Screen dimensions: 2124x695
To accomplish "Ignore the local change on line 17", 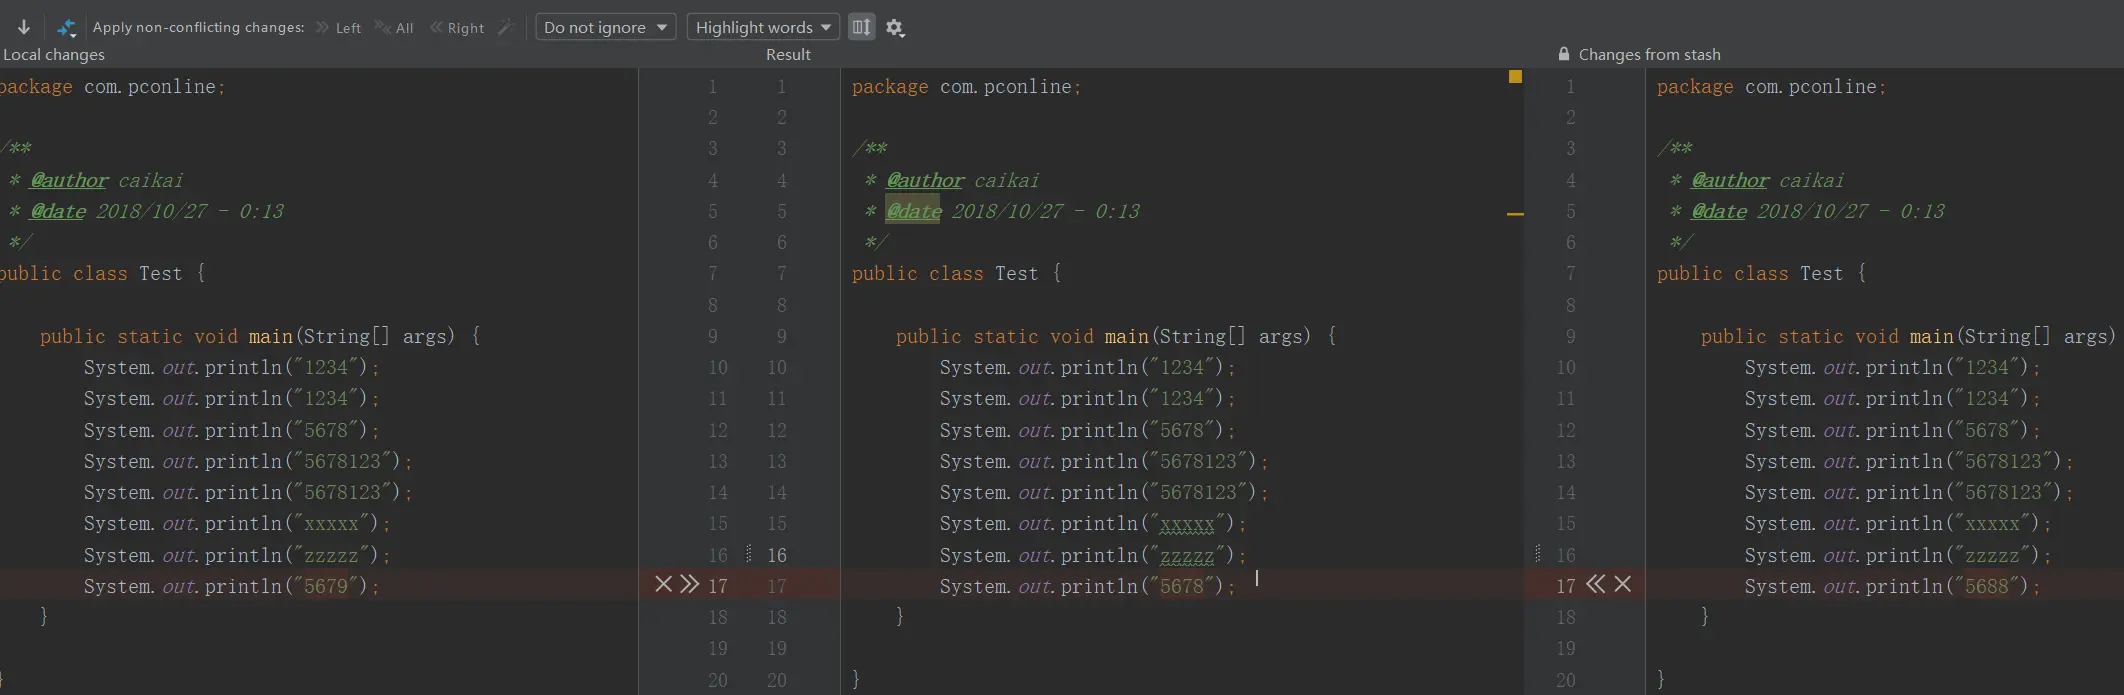I will (x=663, y=584).
